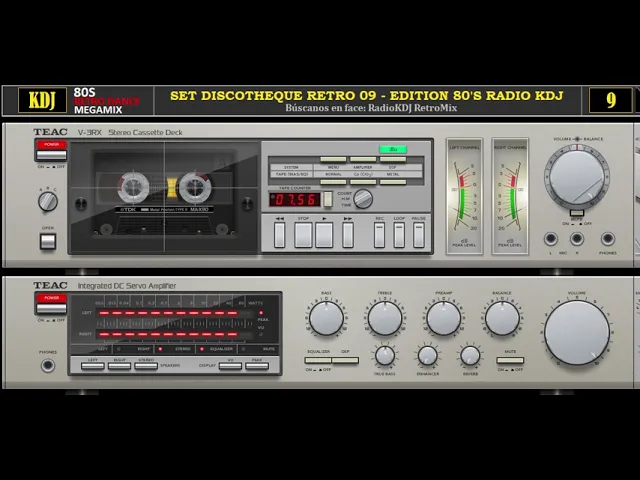Adjust the BASS knob
Screen dimensions: 640x480
click(x=326, y=318)
